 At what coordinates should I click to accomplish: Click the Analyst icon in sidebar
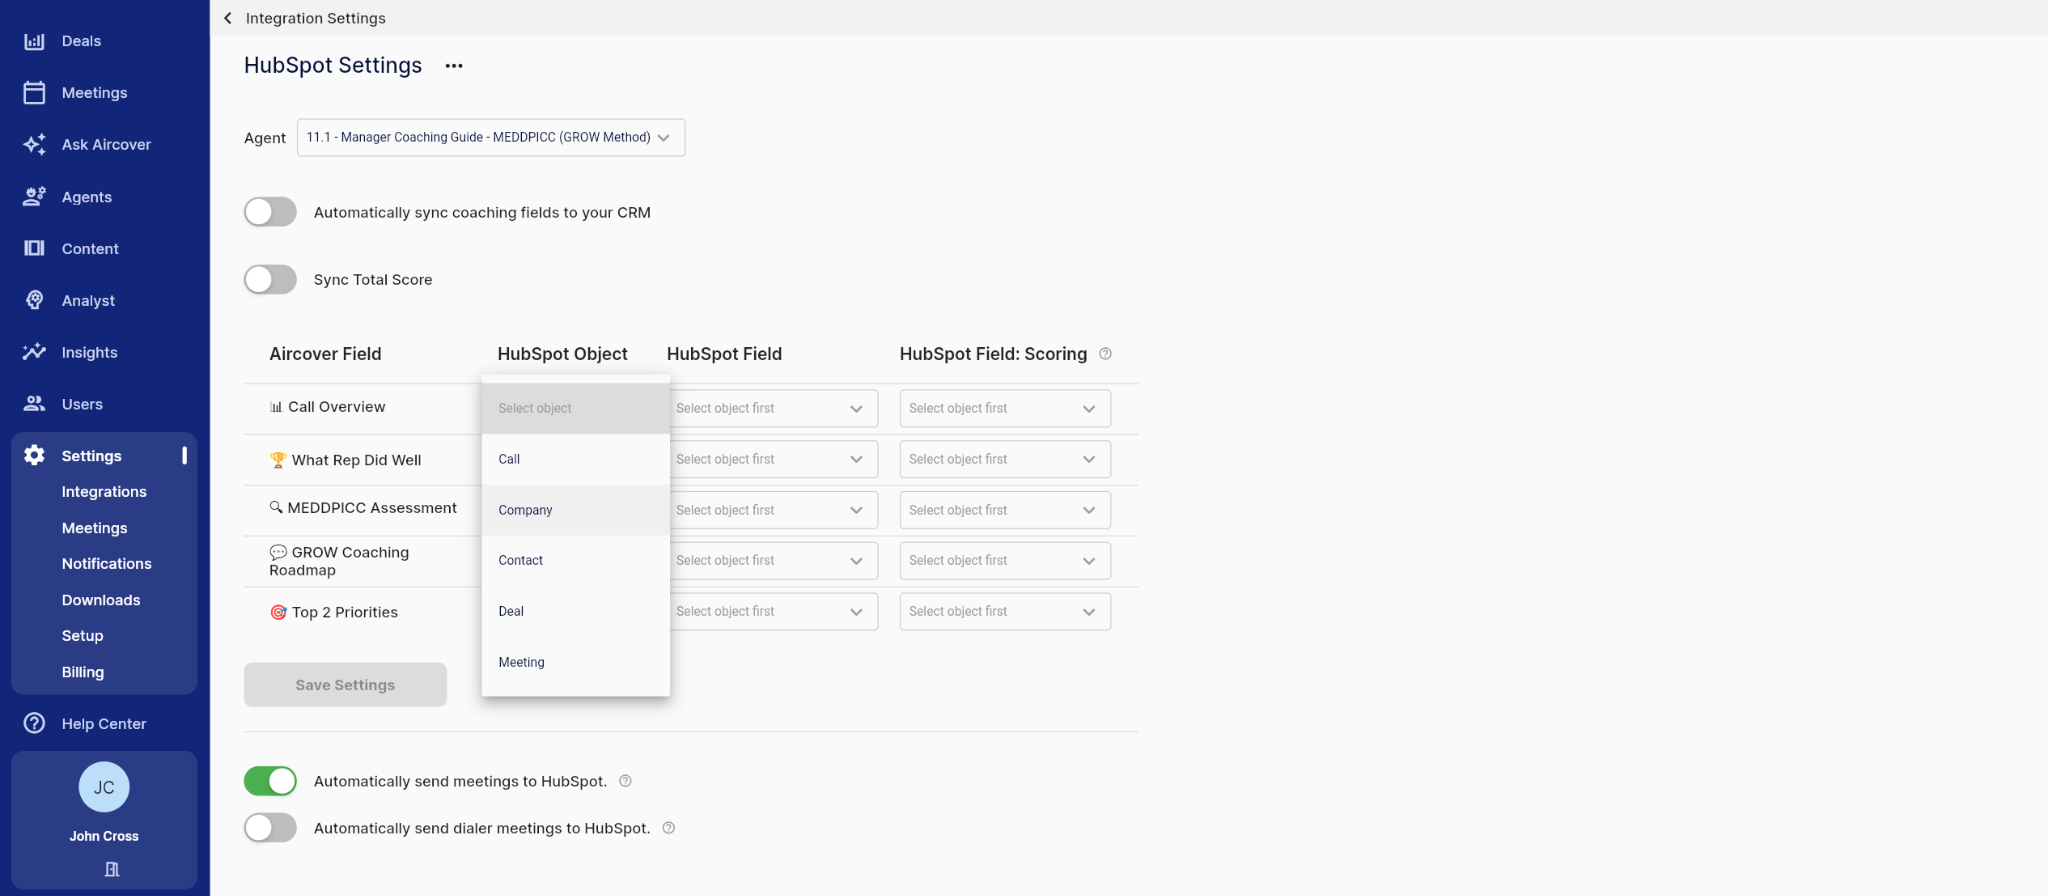click(x=34, y=300)
